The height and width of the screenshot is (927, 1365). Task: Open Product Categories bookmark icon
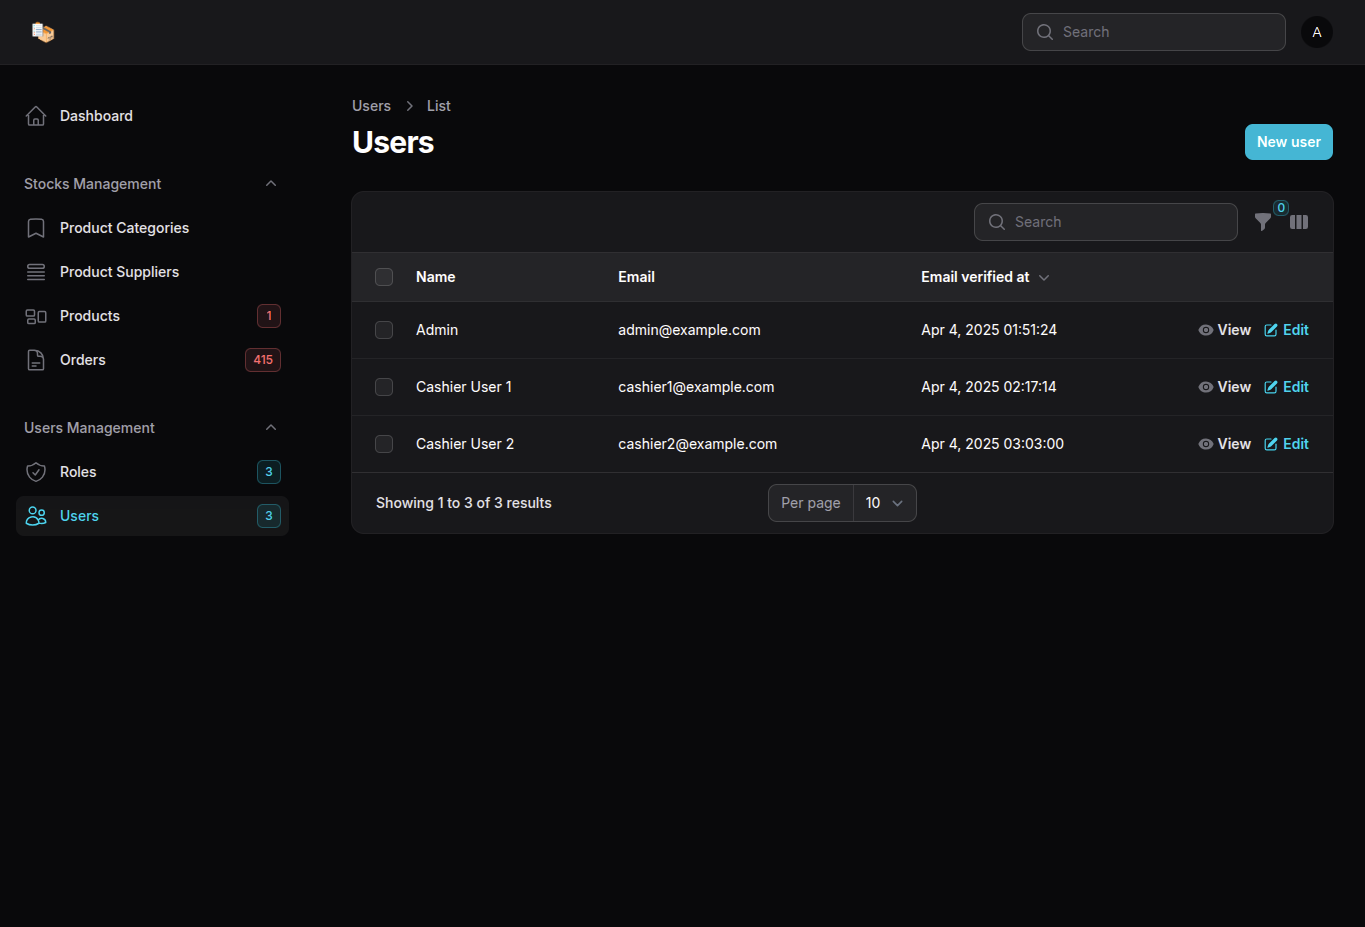(x=36, y=228)
